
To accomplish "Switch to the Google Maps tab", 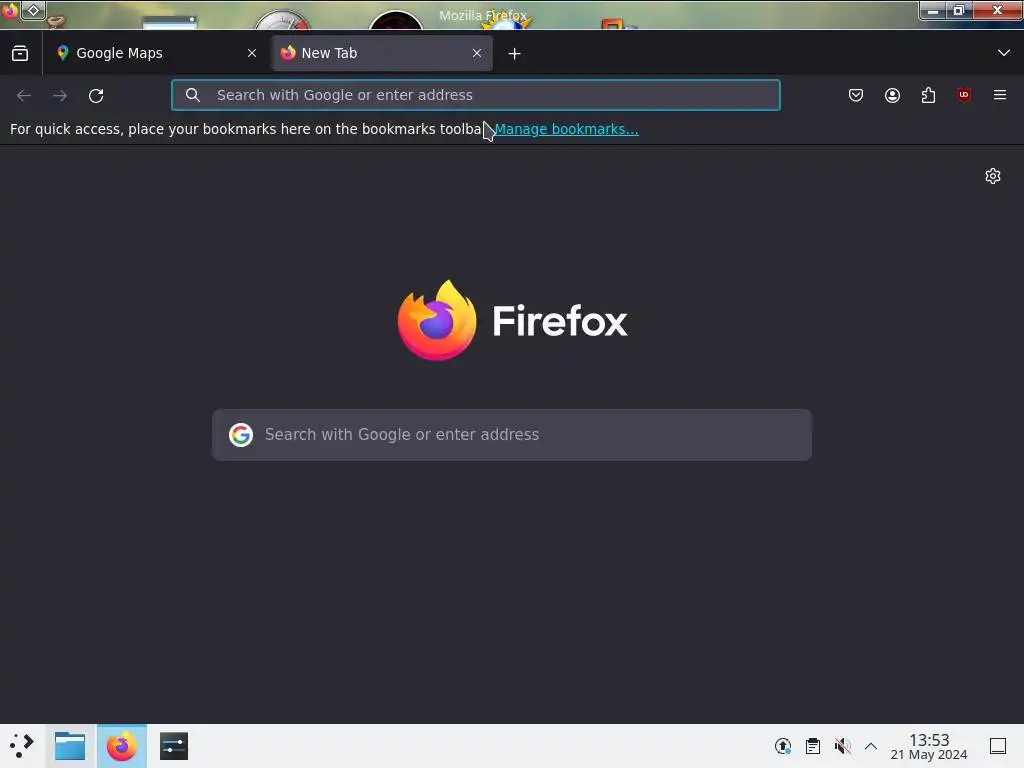I will (157, 53).
